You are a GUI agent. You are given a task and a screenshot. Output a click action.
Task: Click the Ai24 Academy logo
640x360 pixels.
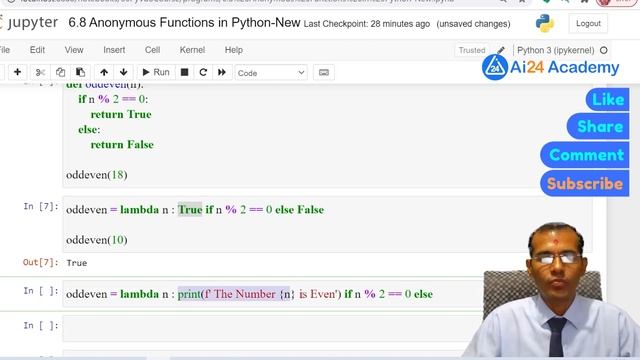[550, 67]
